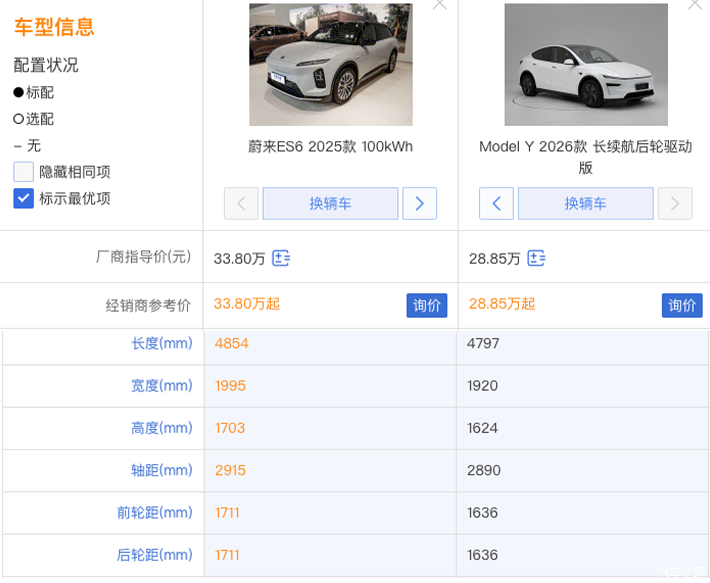This screenshot has width=710, height=583.
Task: Click the right arrow under Model Y
Action: coord(675,204)
